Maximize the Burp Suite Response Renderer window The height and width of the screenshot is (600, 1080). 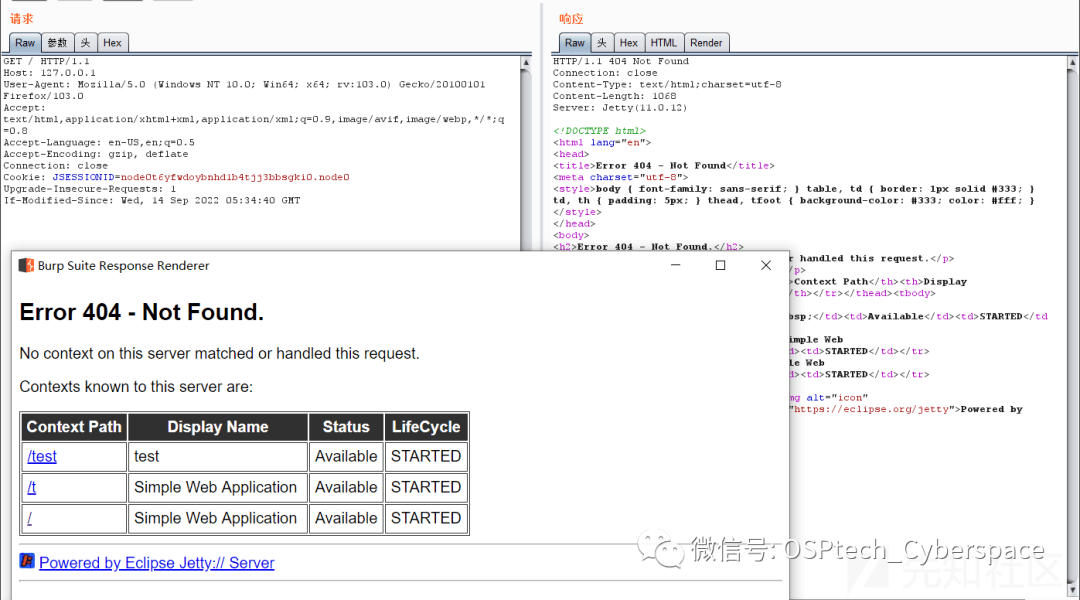[720, 265]
